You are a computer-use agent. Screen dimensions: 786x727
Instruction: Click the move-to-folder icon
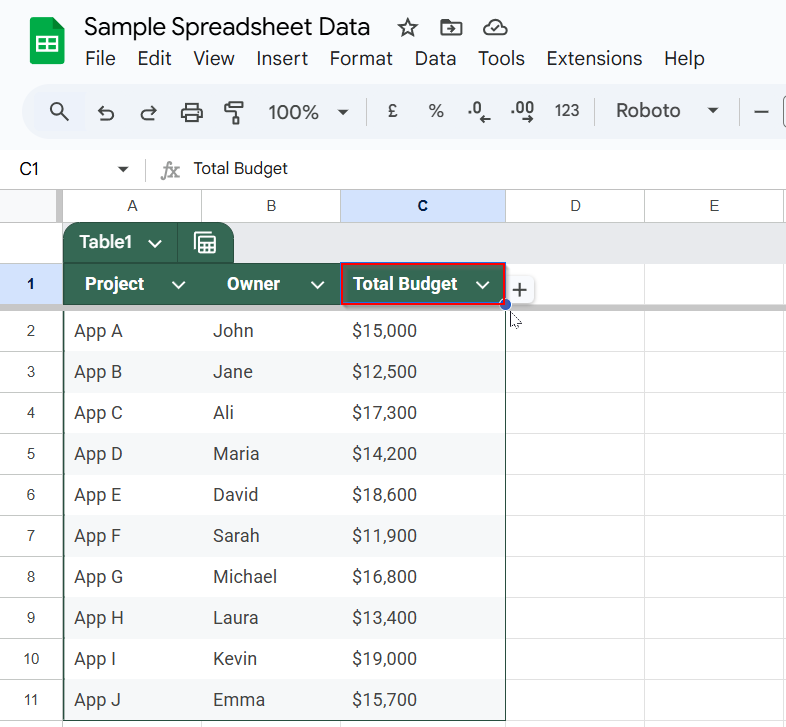point(451,28)
